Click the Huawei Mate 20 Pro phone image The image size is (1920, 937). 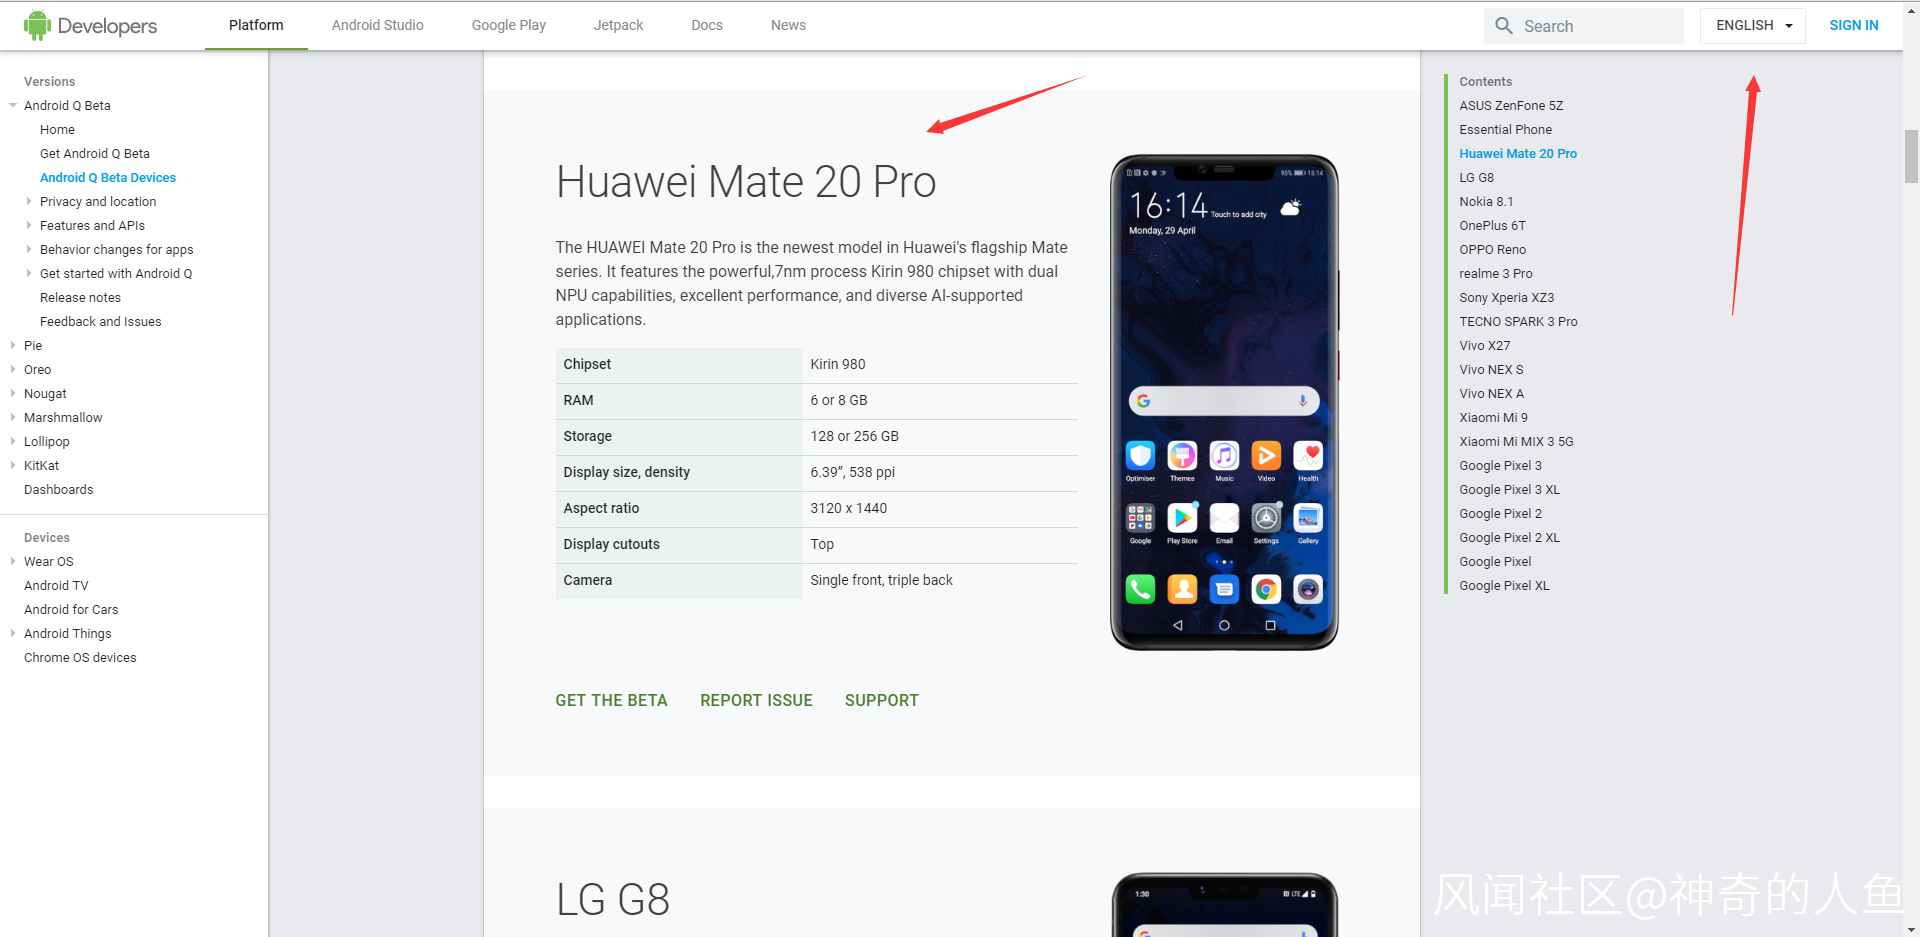pos(1224,402)
